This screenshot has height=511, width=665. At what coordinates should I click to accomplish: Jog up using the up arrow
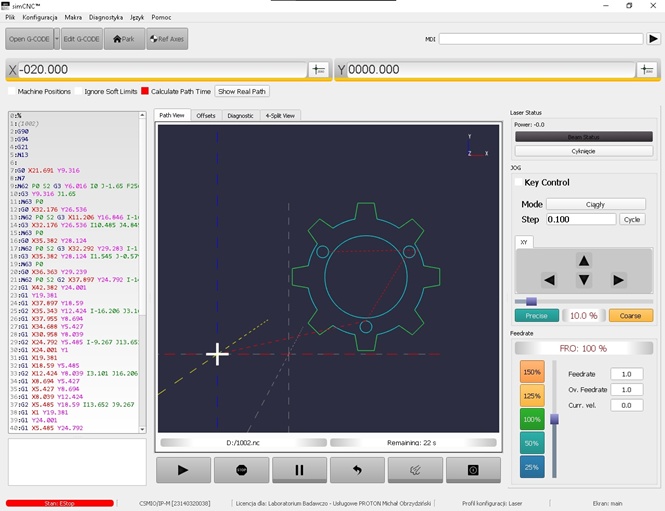coord(584,260)
